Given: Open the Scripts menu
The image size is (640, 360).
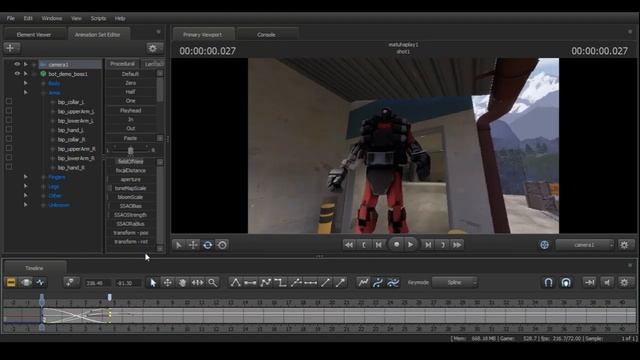Looking at the screenshot, I should (x=98, y=18).
